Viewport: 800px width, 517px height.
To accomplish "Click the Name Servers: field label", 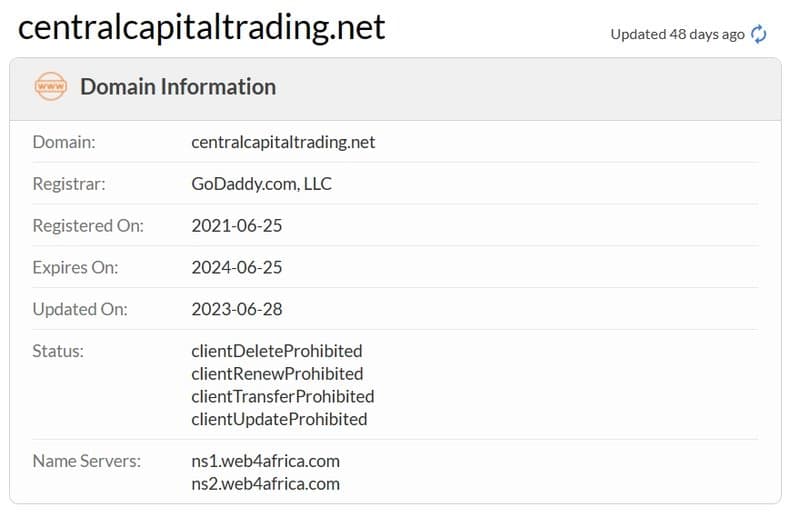I will click(x=87, y=461).
